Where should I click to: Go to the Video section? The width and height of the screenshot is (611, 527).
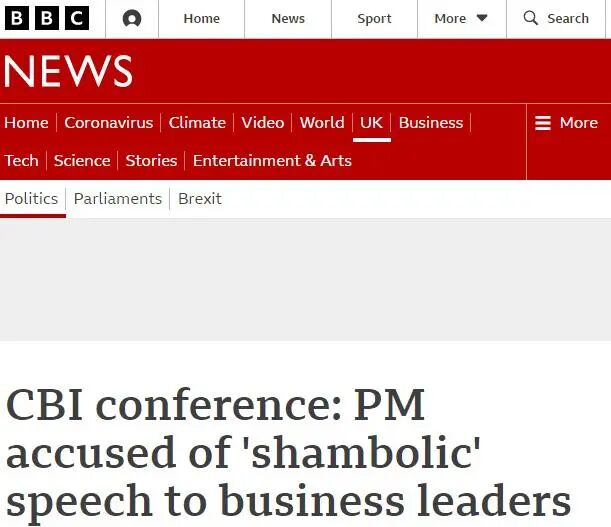263,123
